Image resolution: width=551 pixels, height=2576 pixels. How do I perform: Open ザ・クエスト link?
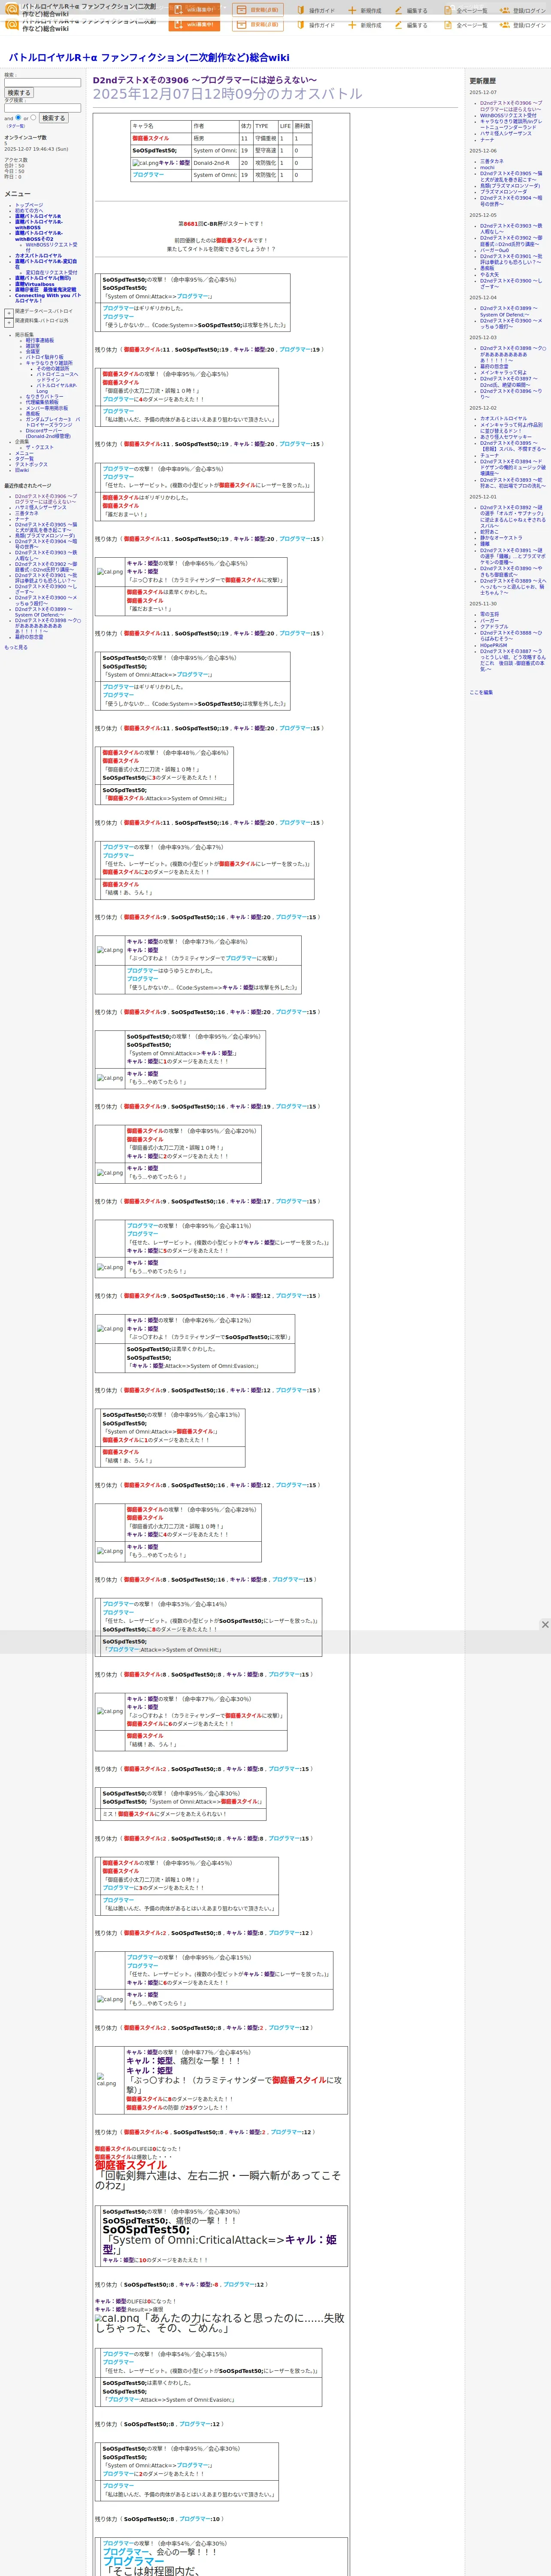click(x=40, y=447)
